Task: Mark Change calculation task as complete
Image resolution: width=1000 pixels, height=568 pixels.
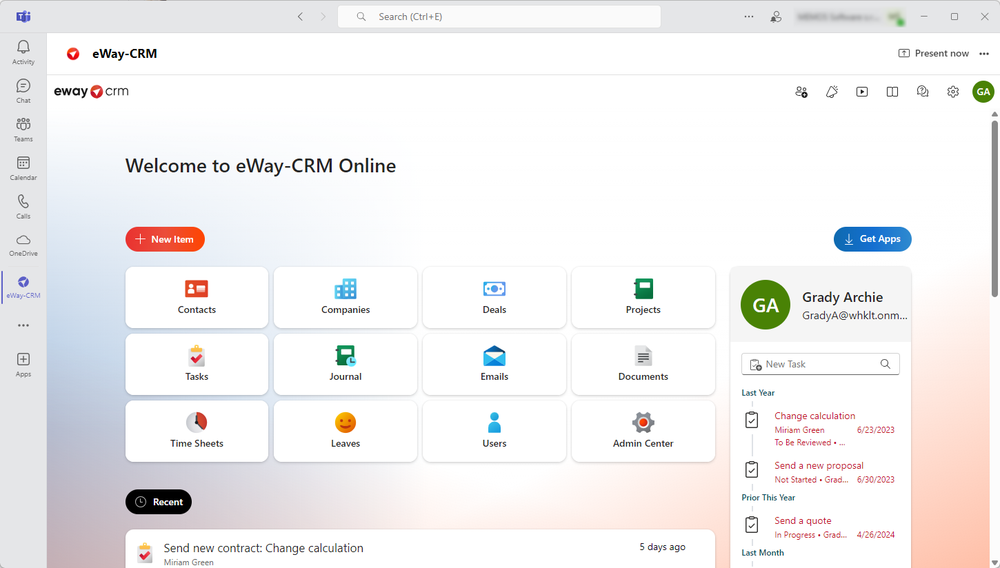Action: (x=752, y=421)
